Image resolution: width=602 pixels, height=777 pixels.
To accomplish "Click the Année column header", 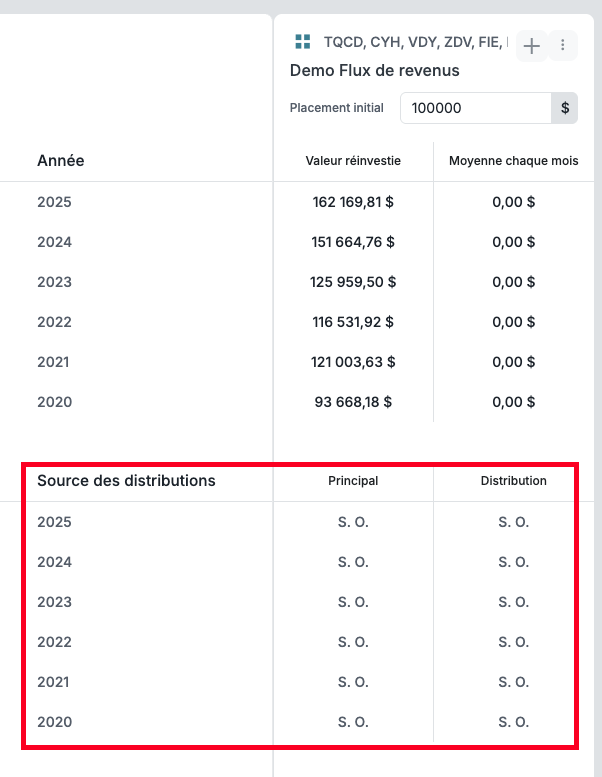I will tap(61, 161).
